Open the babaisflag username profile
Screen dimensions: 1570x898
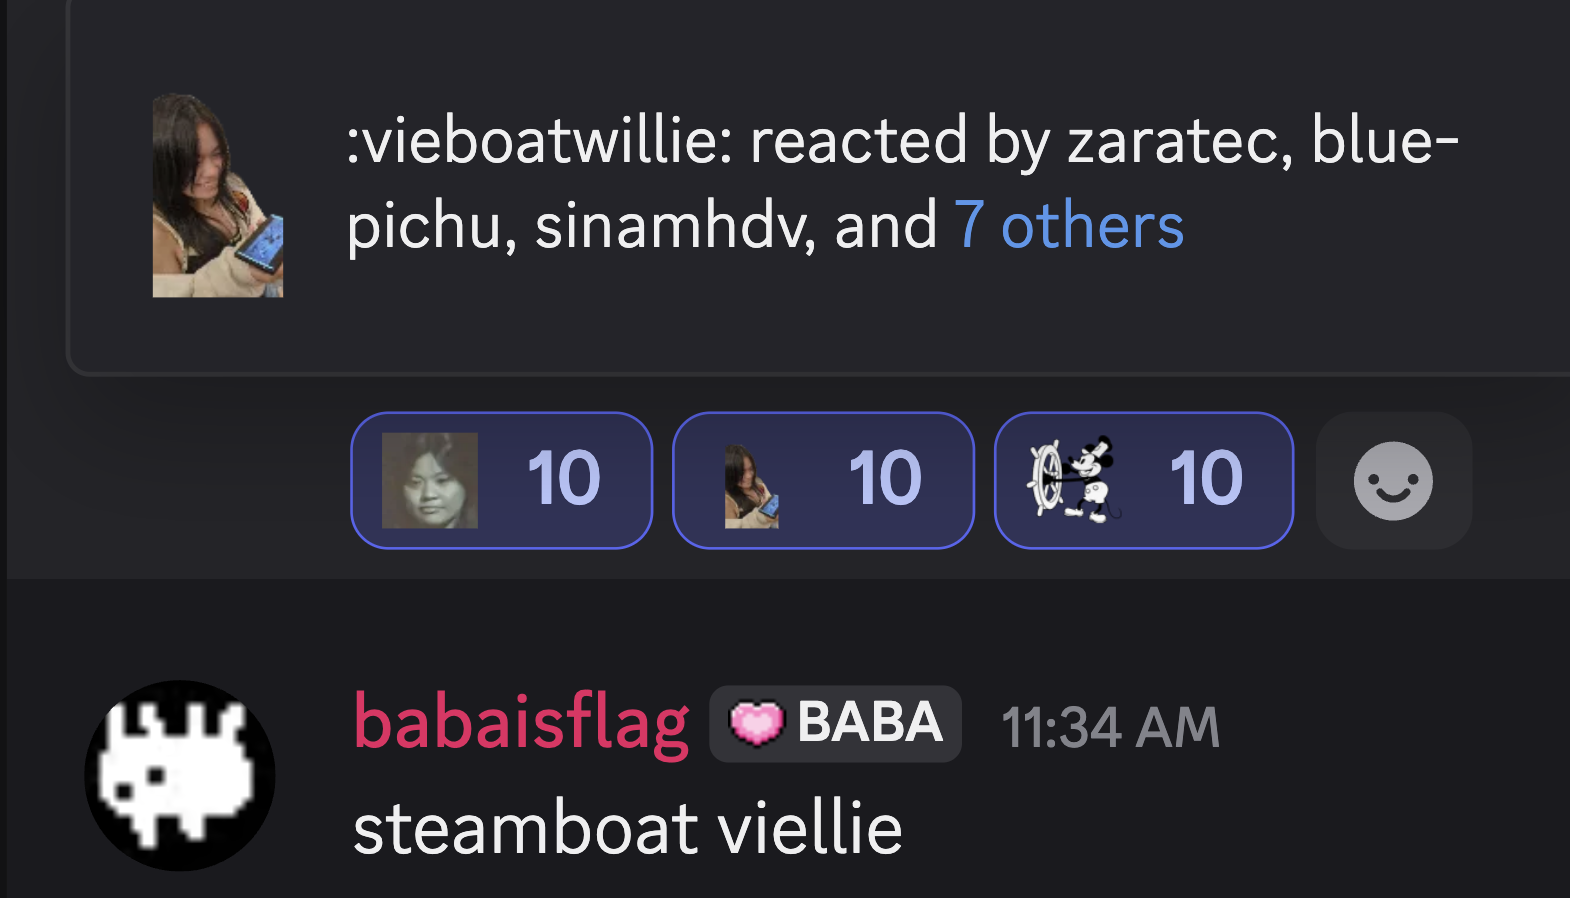click(x=521, y=722)
